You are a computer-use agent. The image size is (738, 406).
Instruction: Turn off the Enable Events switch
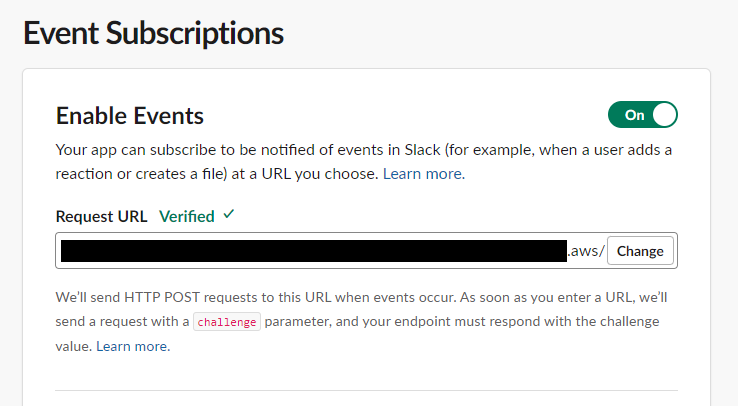coord(642,115)
